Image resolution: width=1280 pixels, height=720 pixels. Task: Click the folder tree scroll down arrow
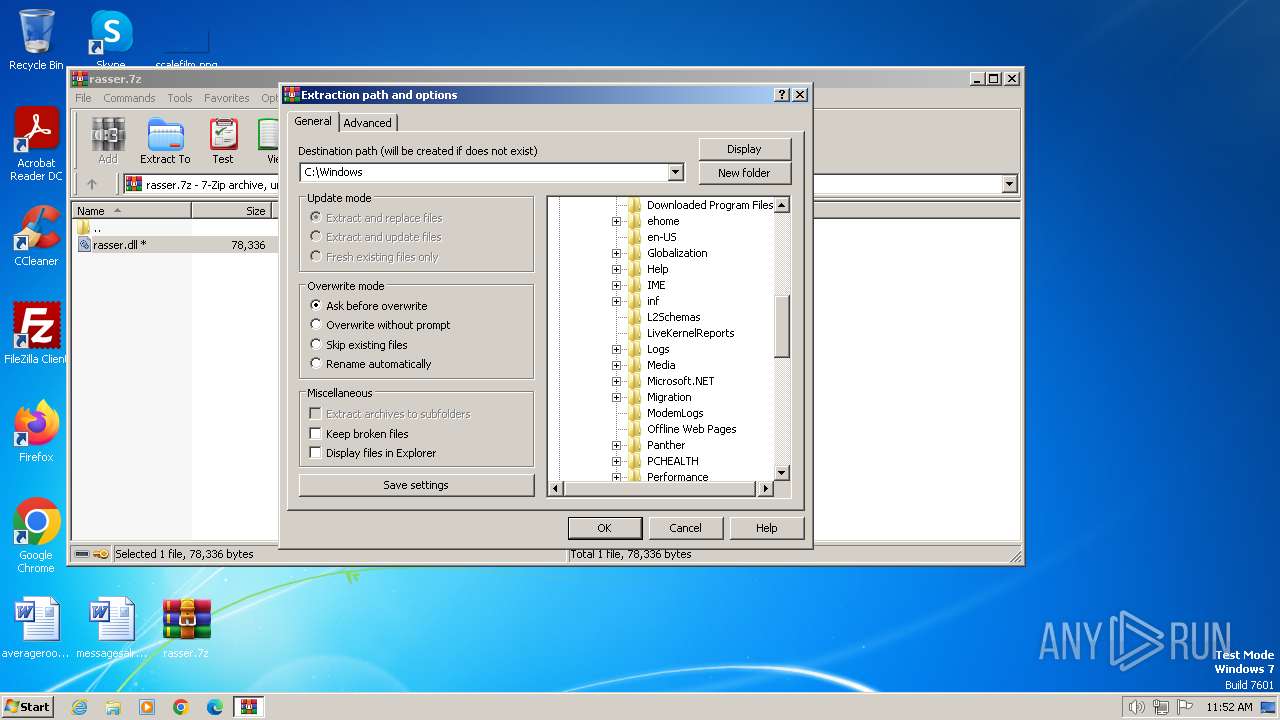(x=782, y=473)
